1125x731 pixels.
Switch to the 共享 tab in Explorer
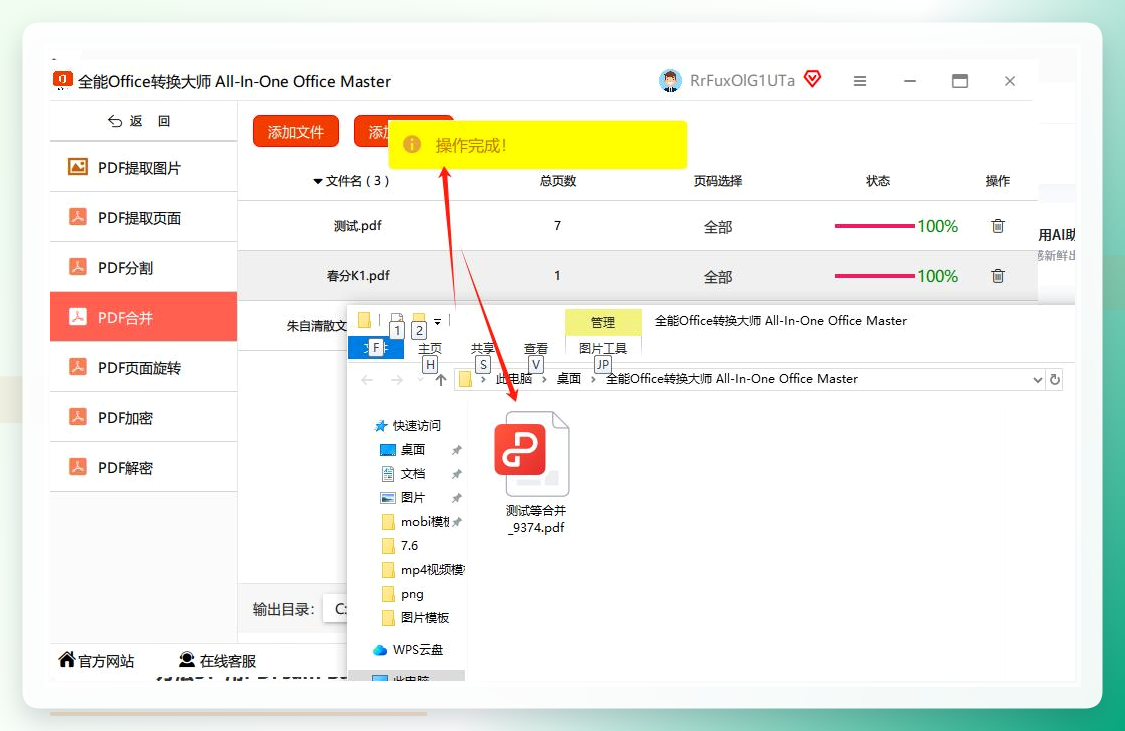coord(483,348)
